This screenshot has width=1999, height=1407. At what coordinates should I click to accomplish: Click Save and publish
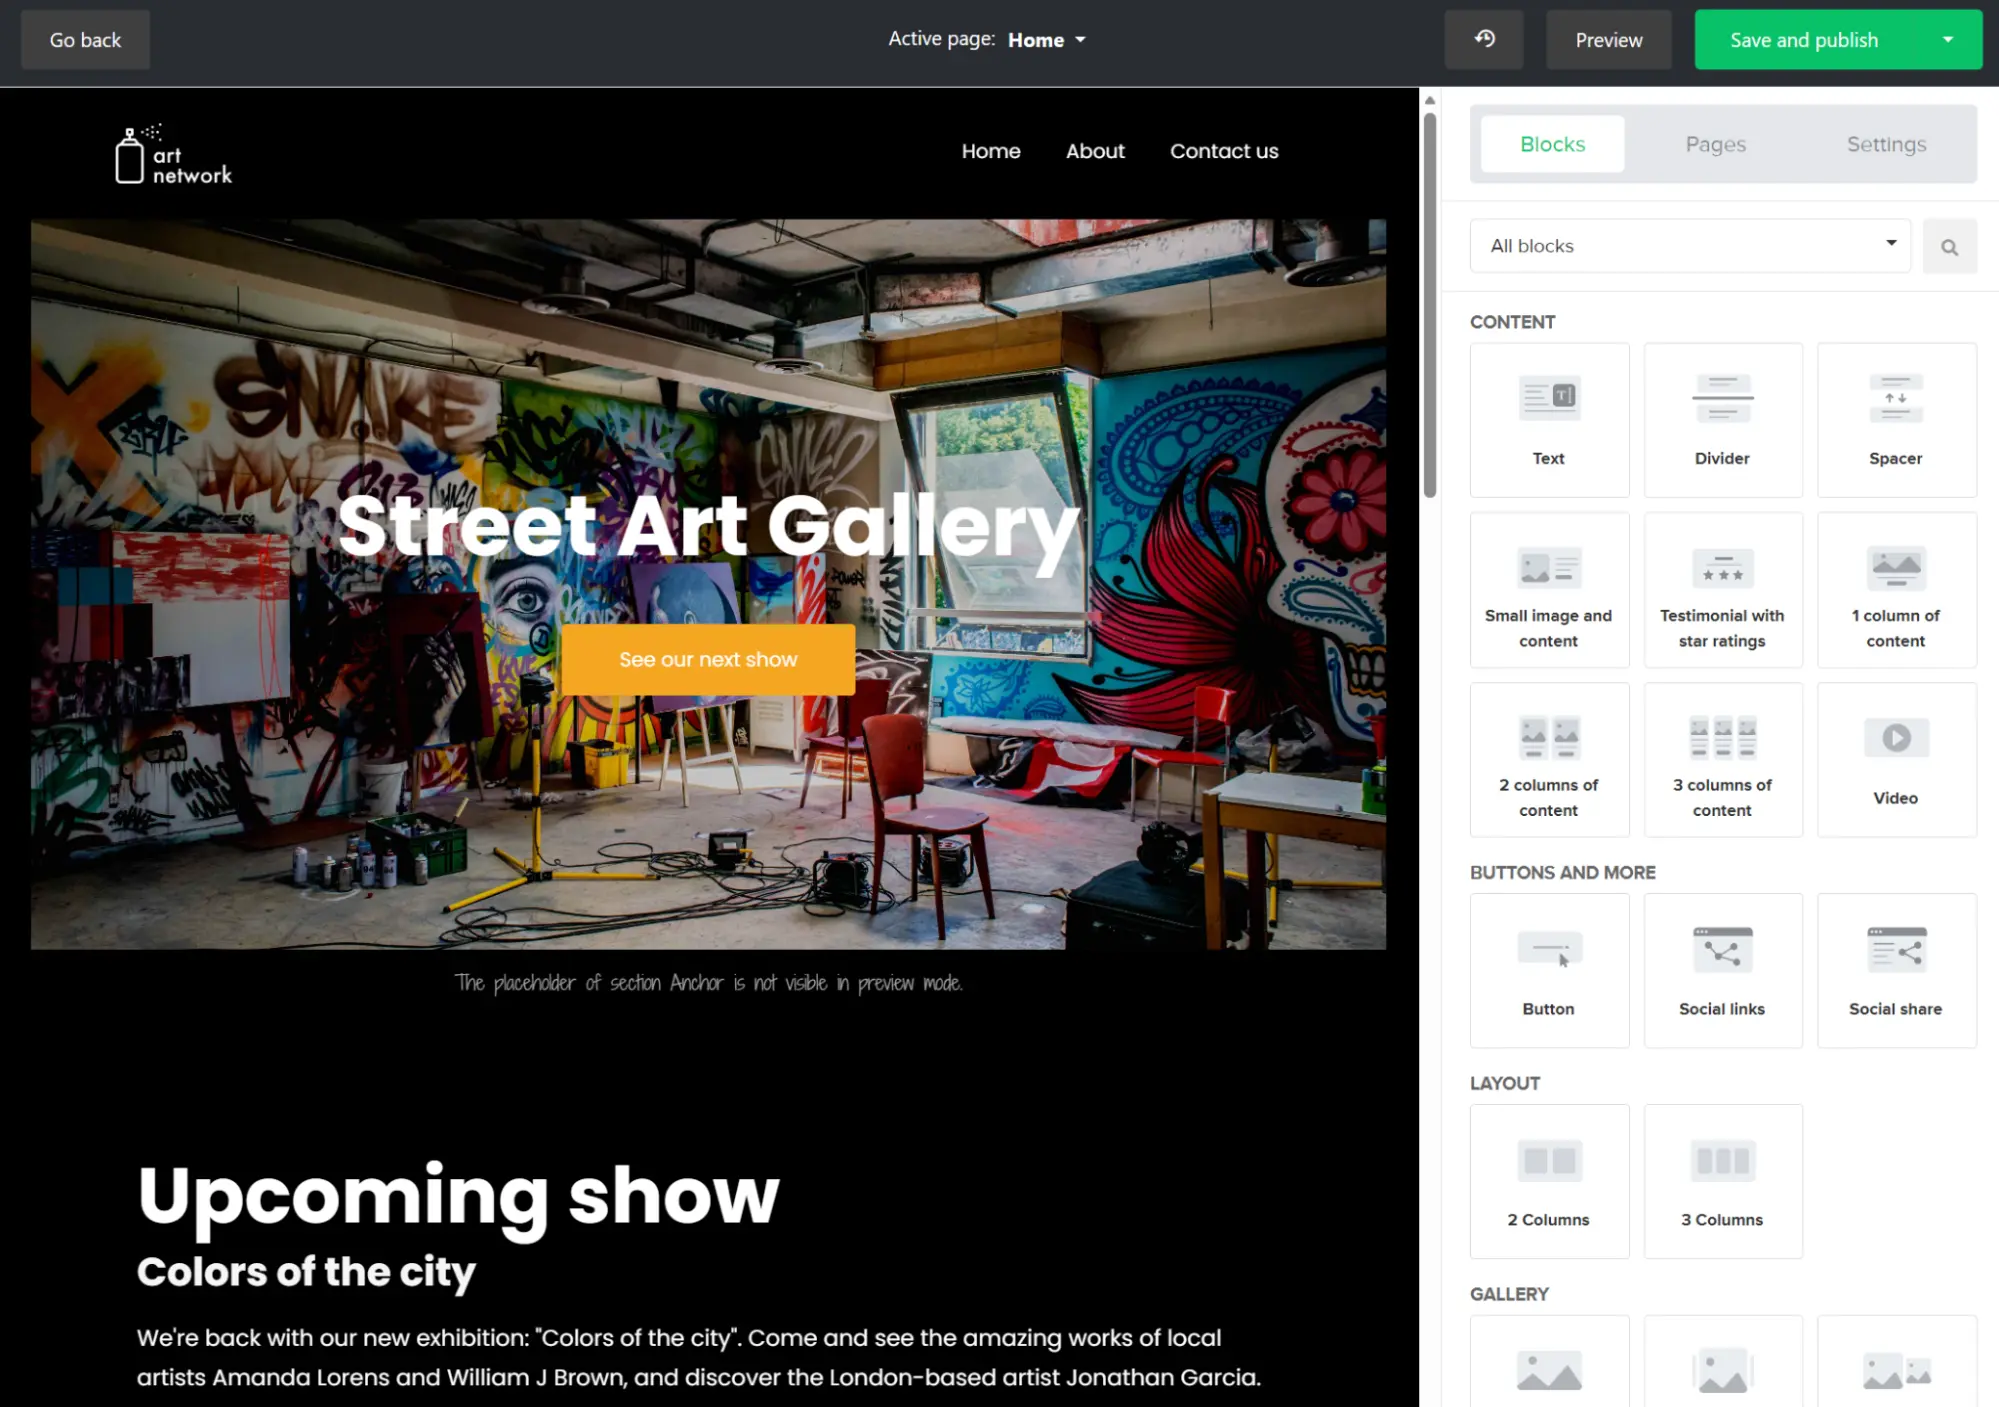pos(1804,40)
